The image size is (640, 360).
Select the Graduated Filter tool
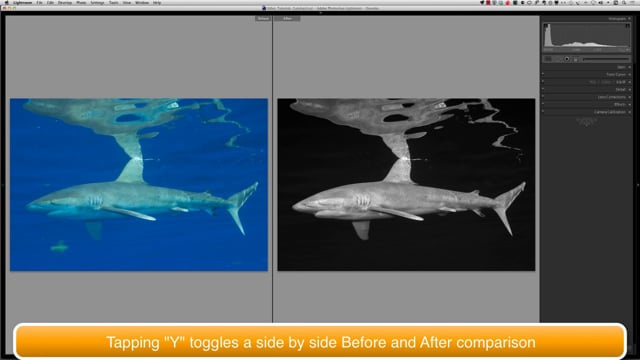(x=576, y=59)
